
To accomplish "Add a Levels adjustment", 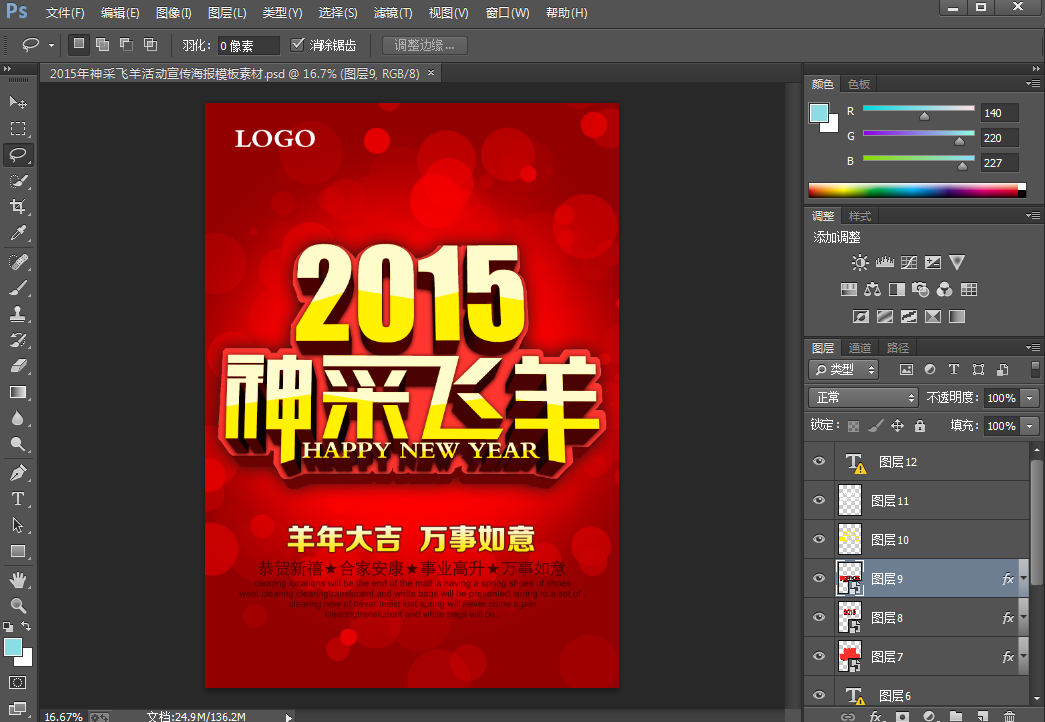I will pyautogui.click(x=884, y=263).
